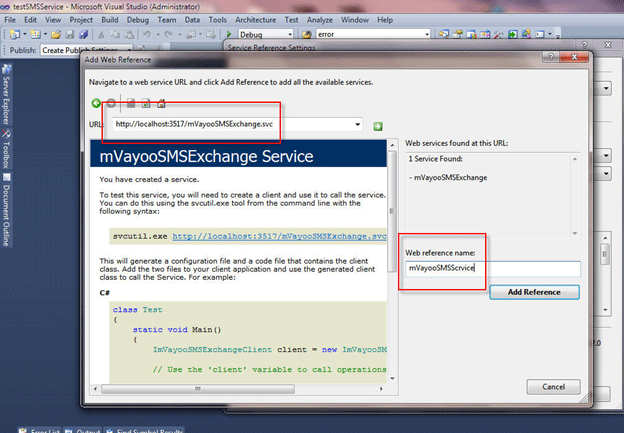Click the '1 Service Found:' text
The image size is (624, 433).
coord(435,159)
